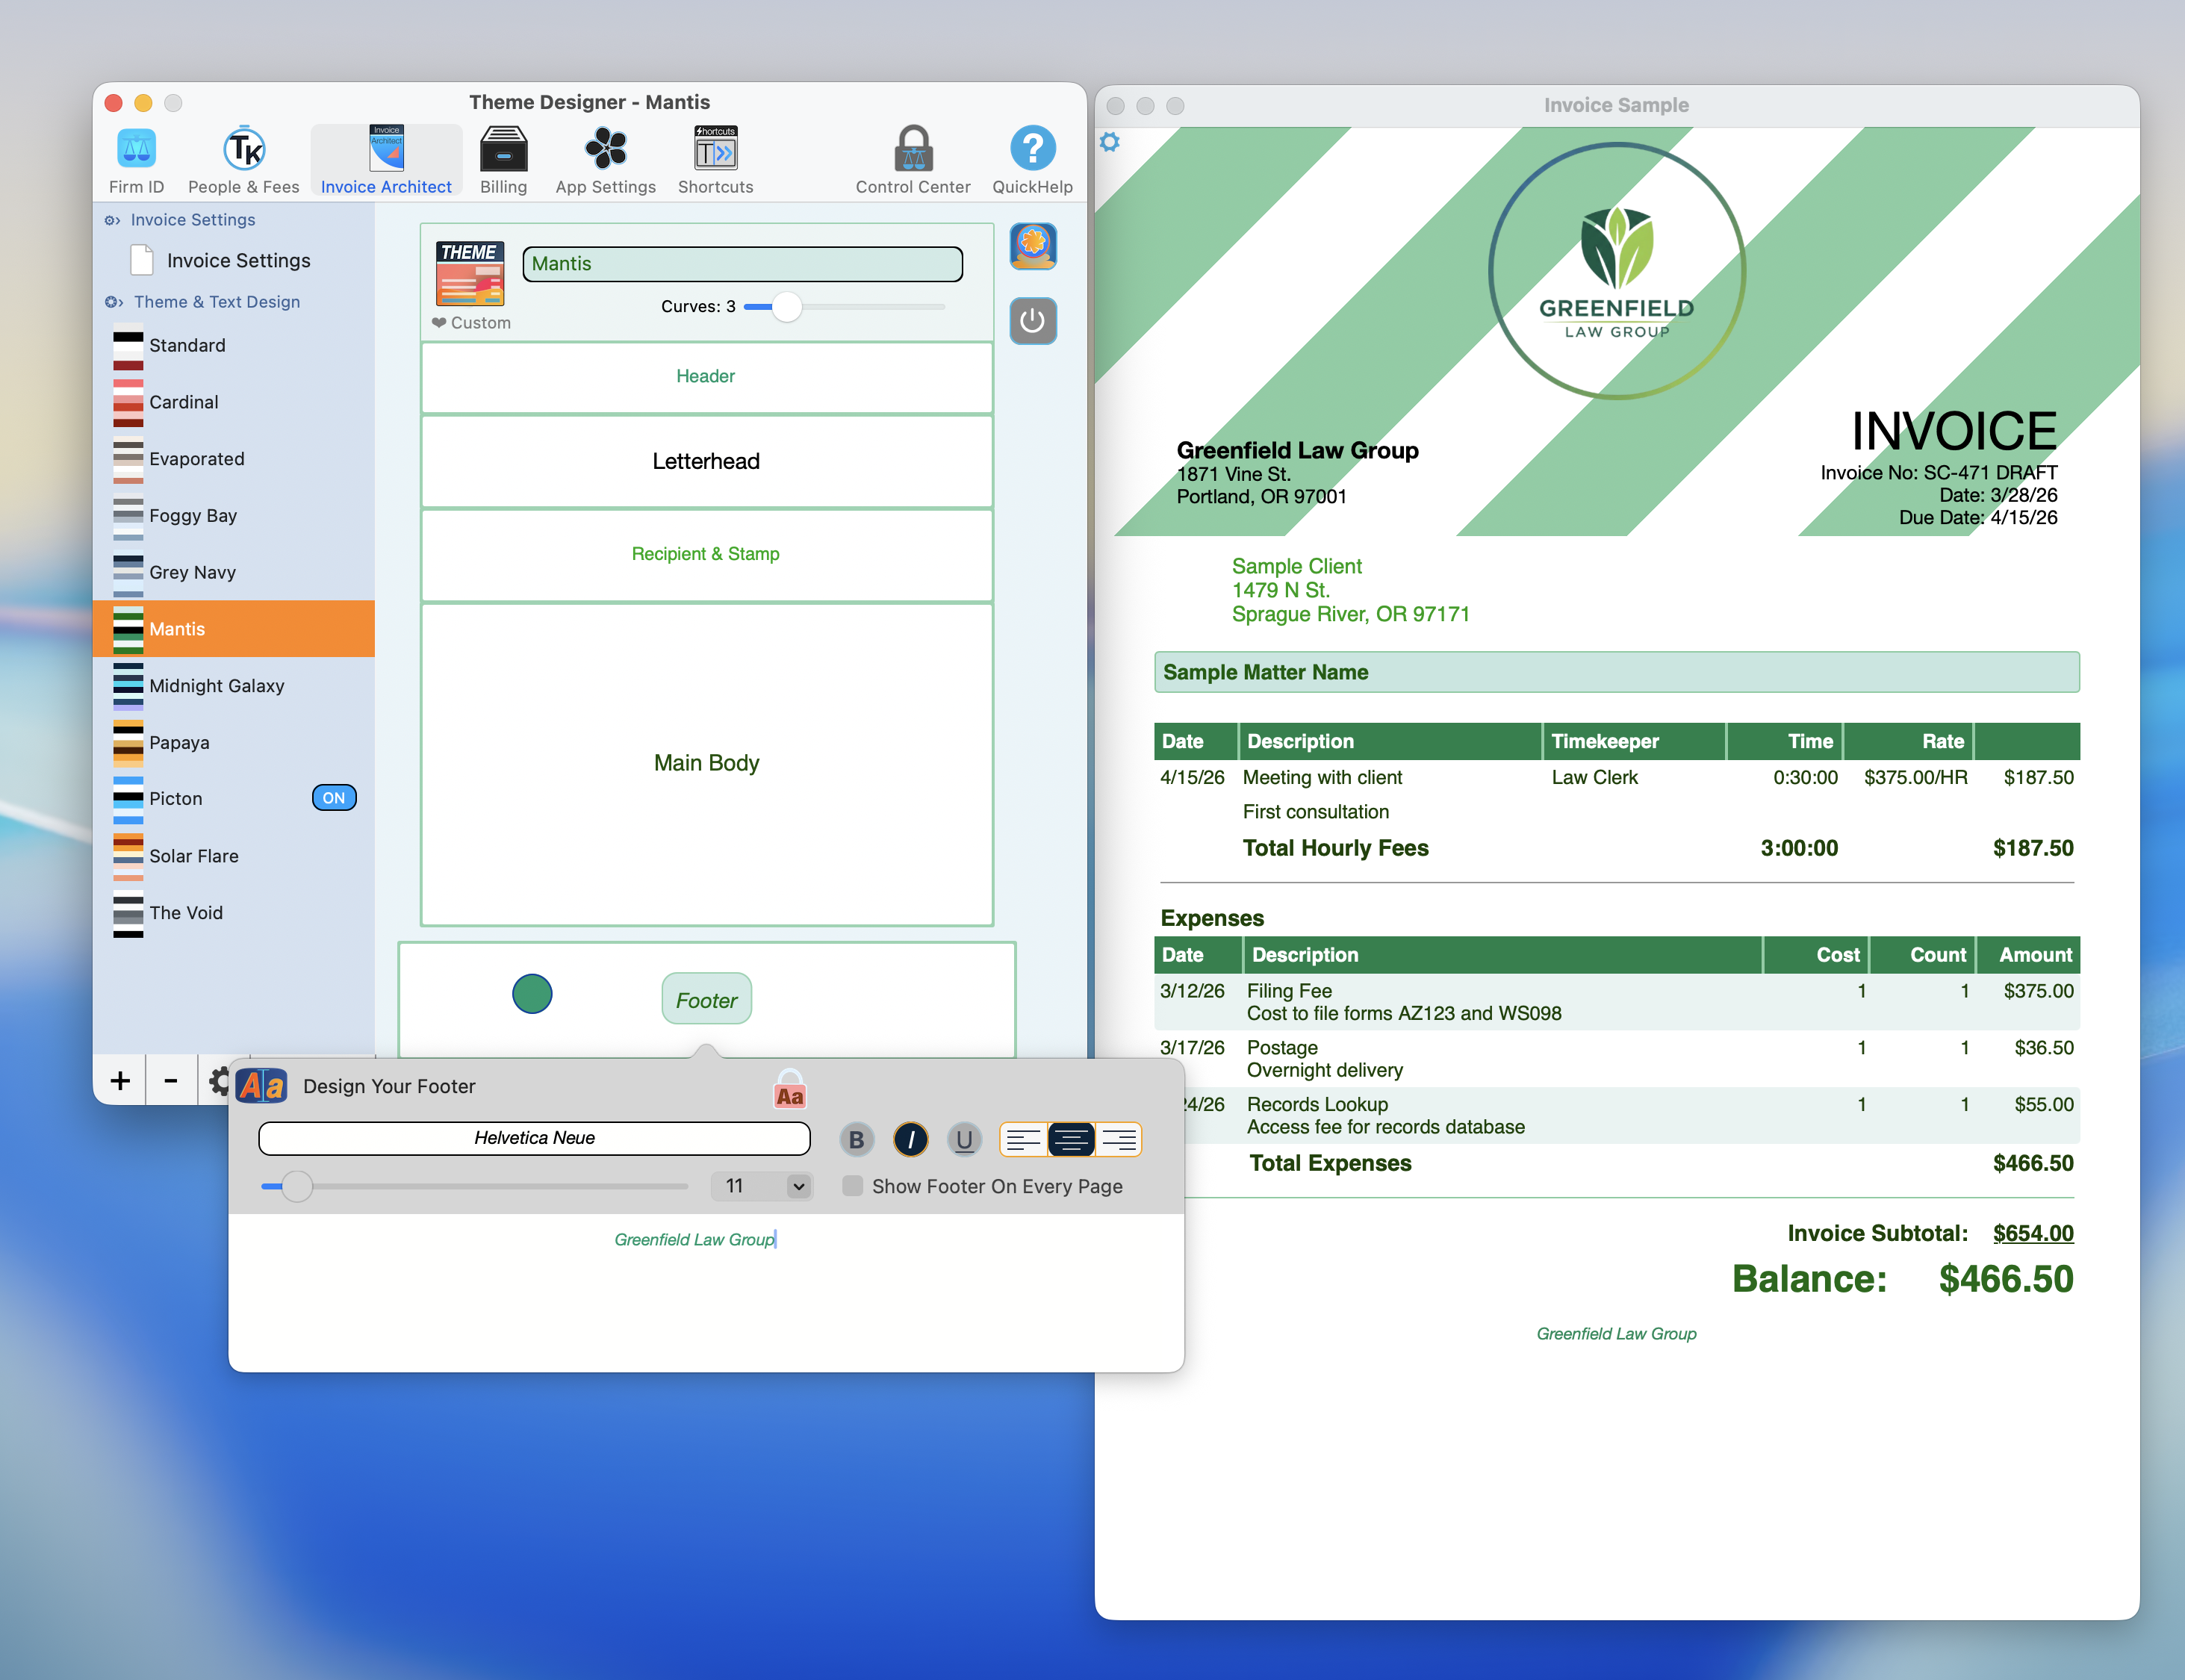Add a new theme with the plus button
This screenshot has width=2185, height=1680.
(119, 1080)
